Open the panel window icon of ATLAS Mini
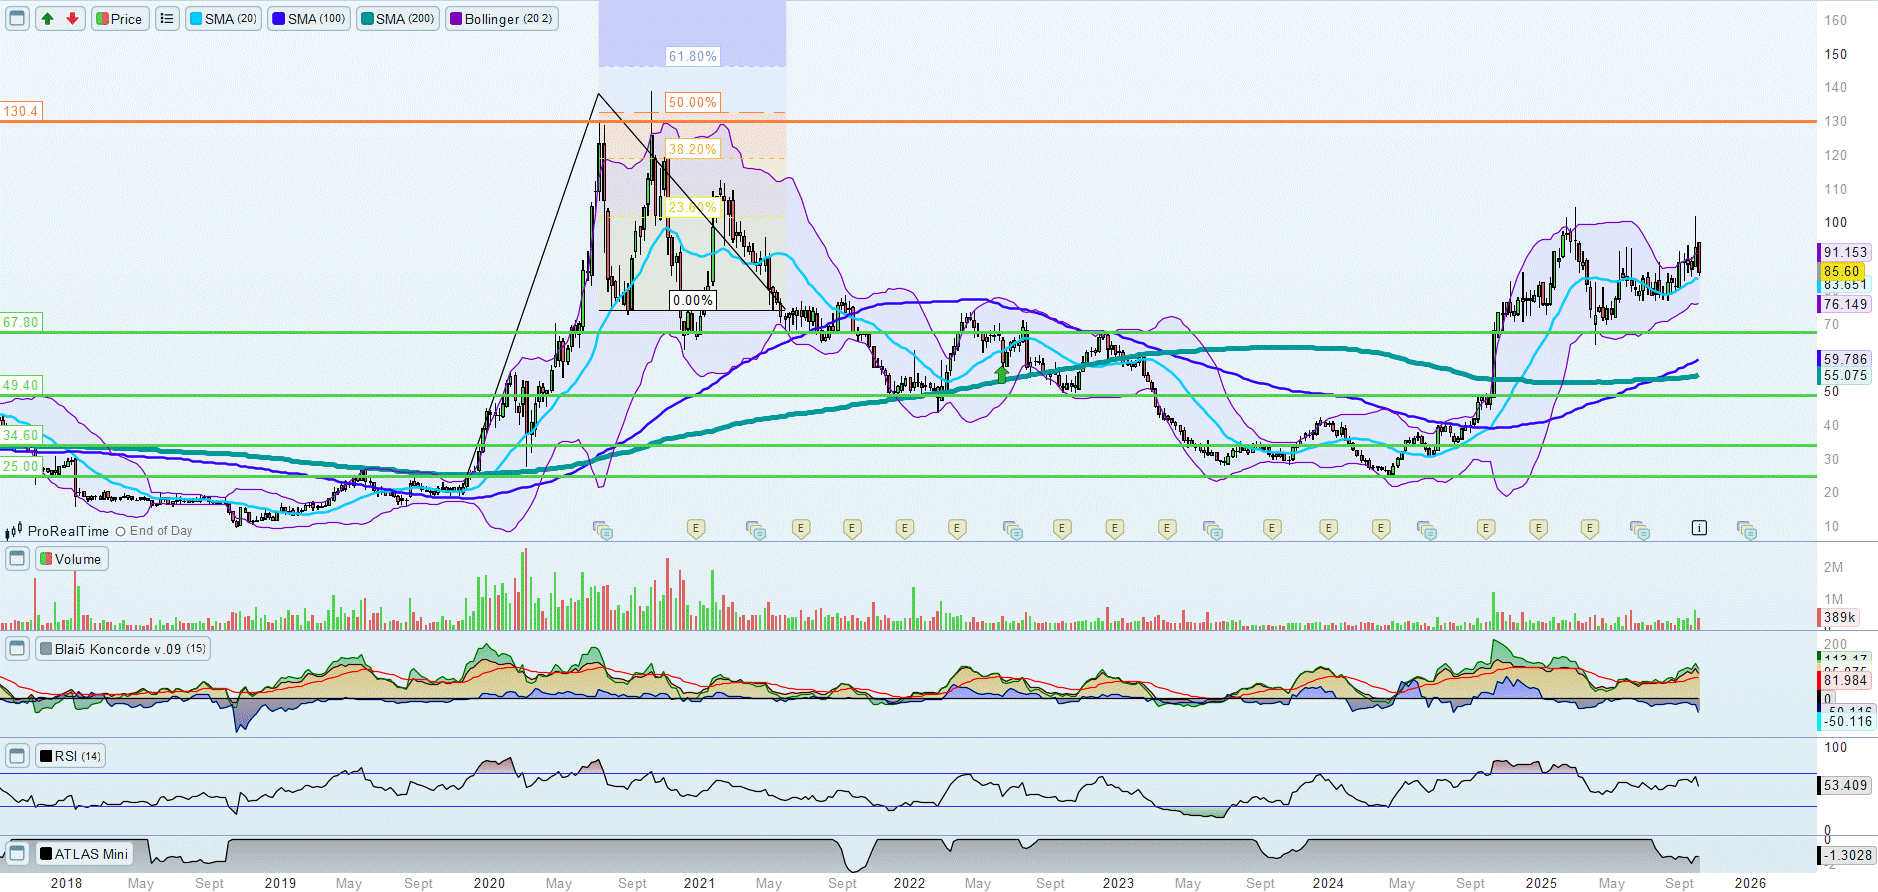 point(17,854)
